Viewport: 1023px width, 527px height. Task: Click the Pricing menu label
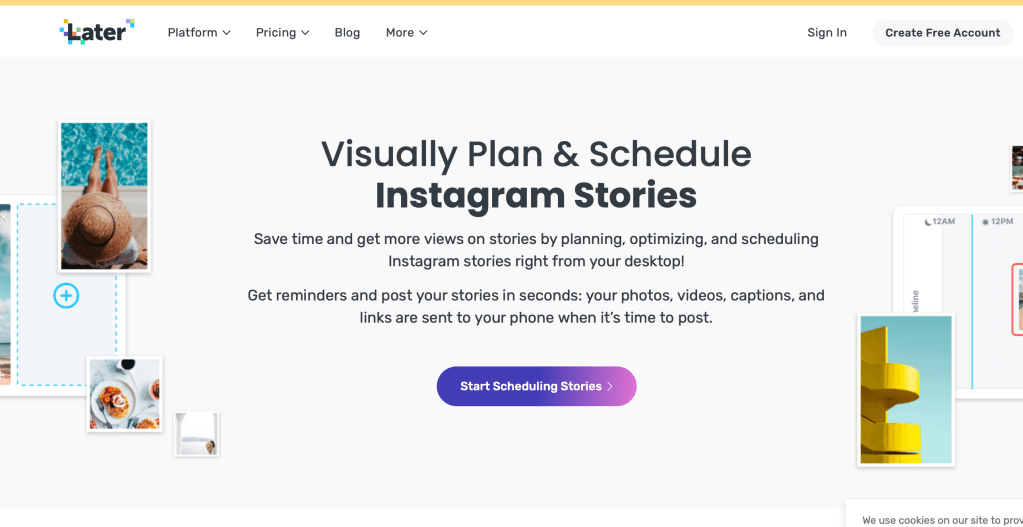[x=275, y=33]
